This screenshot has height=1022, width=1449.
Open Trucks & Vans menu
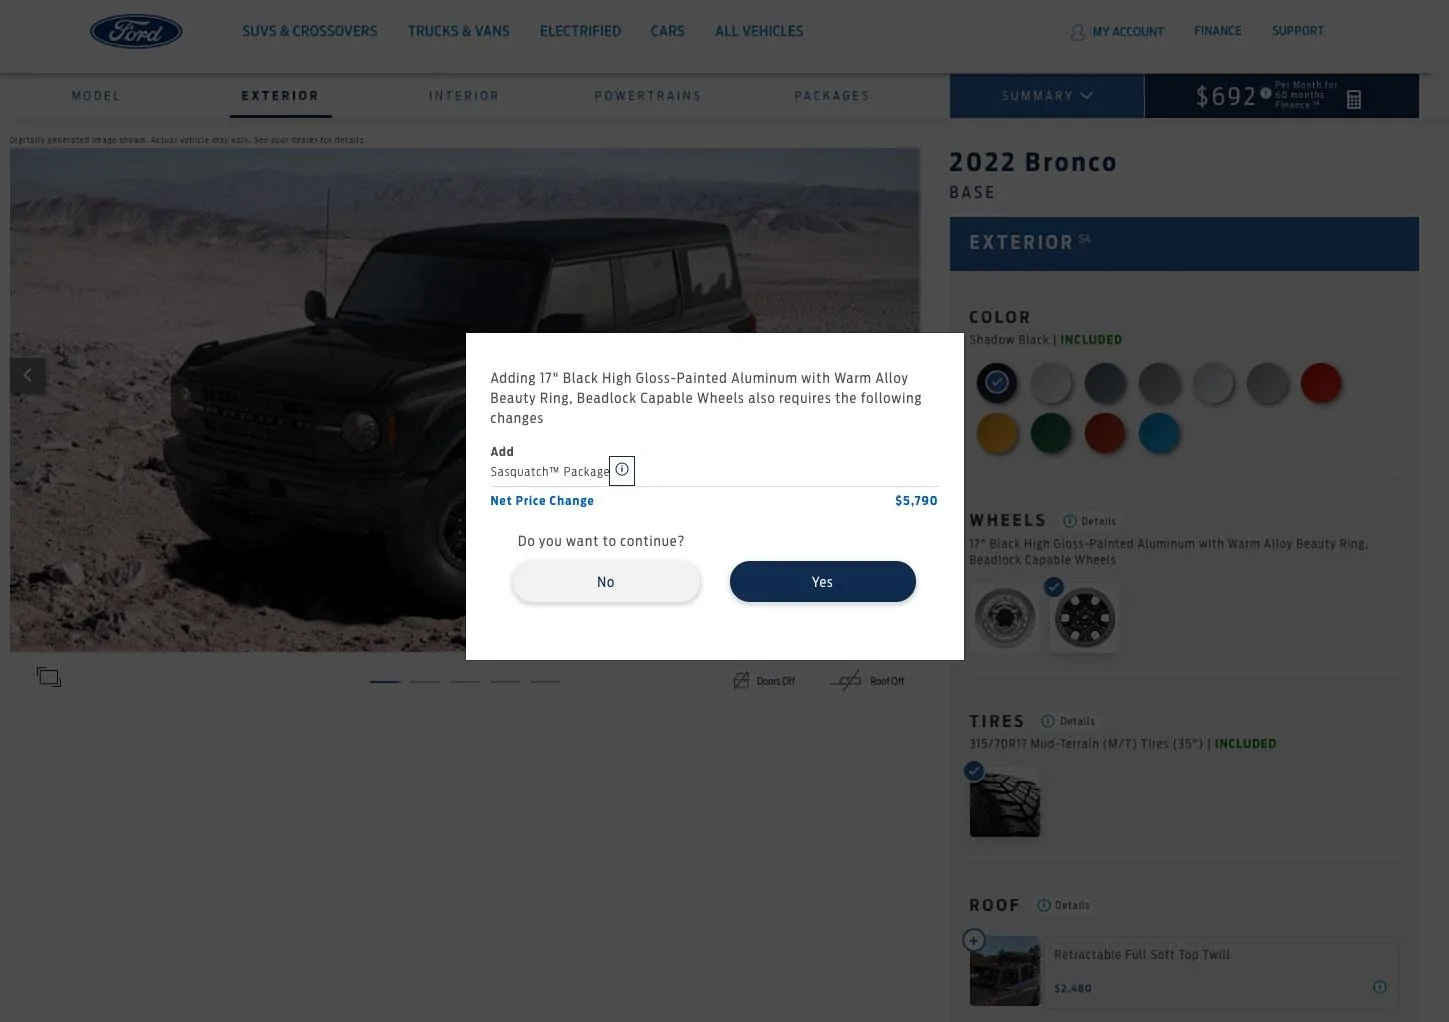point(459,31)
